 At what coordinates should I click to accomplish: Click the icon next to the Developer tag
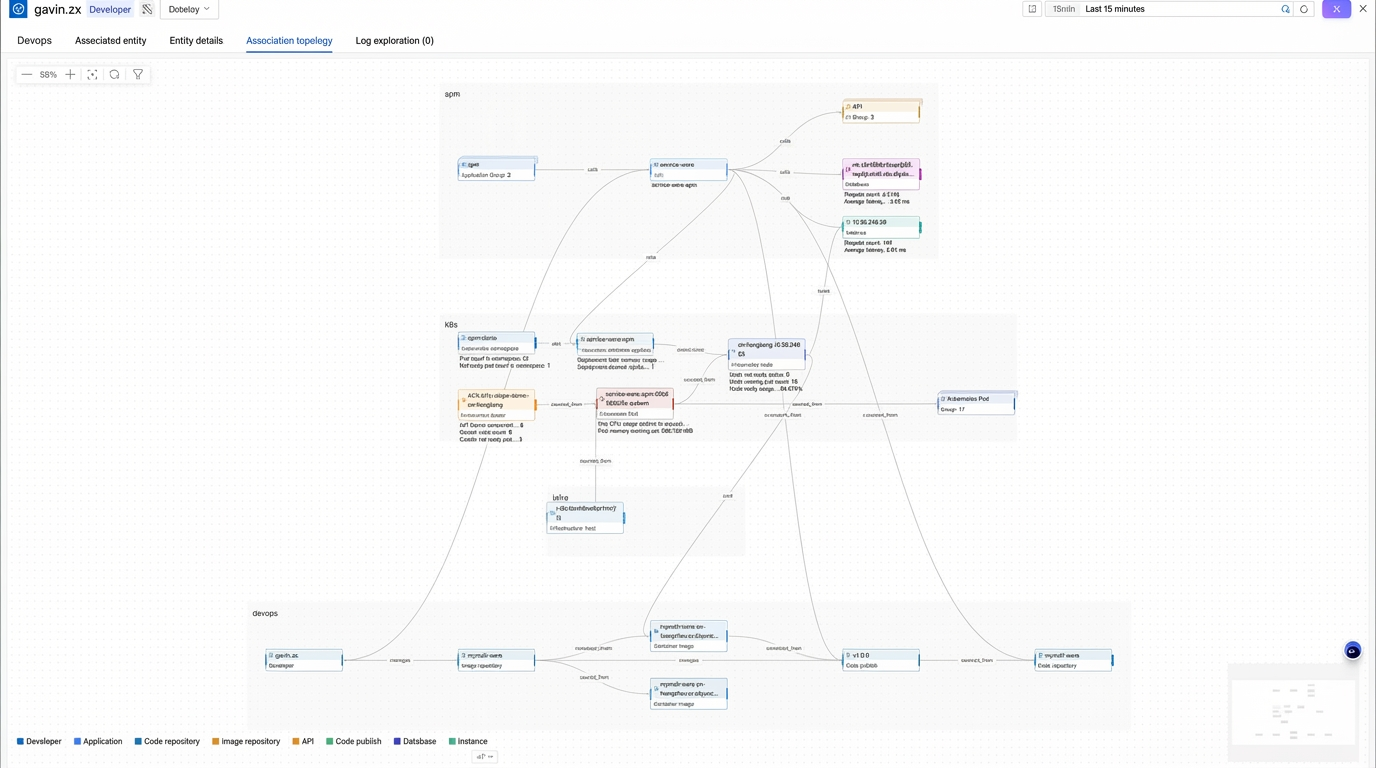[x=147, y=9]
